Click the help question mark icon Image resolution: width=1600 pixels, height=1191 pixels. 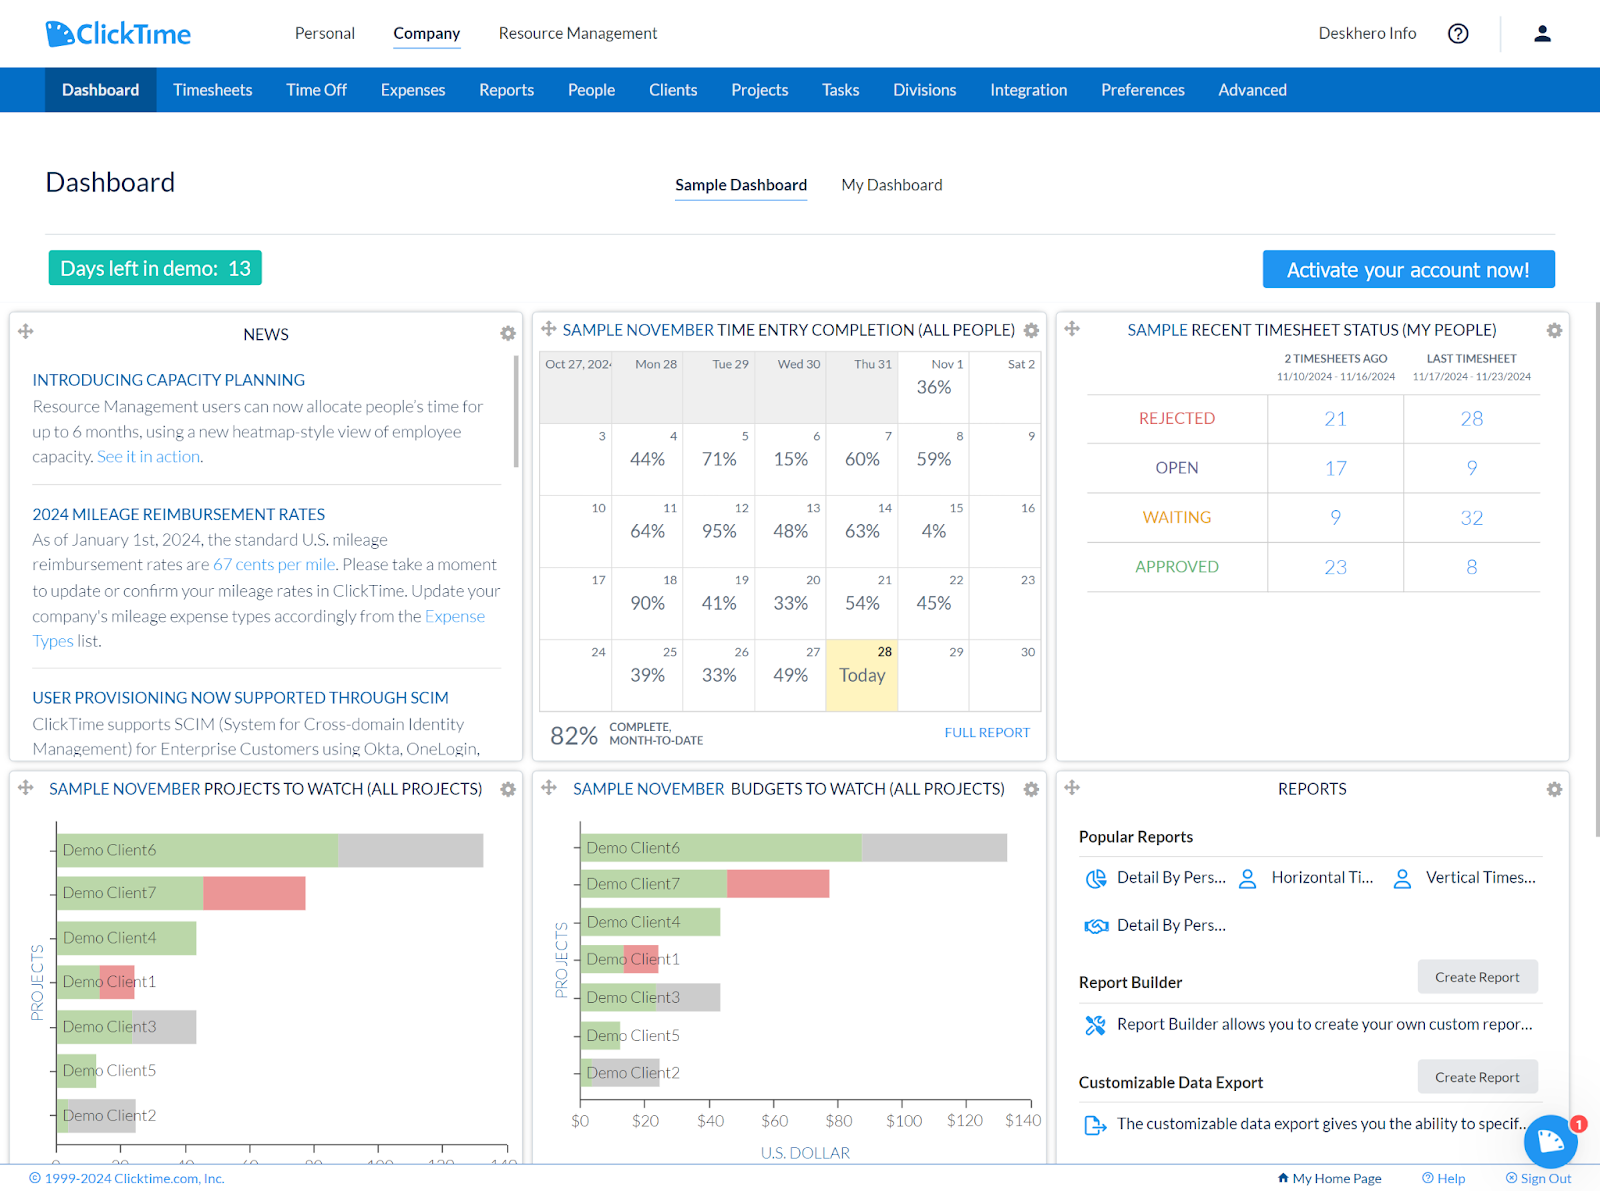tap(1457, 33)
